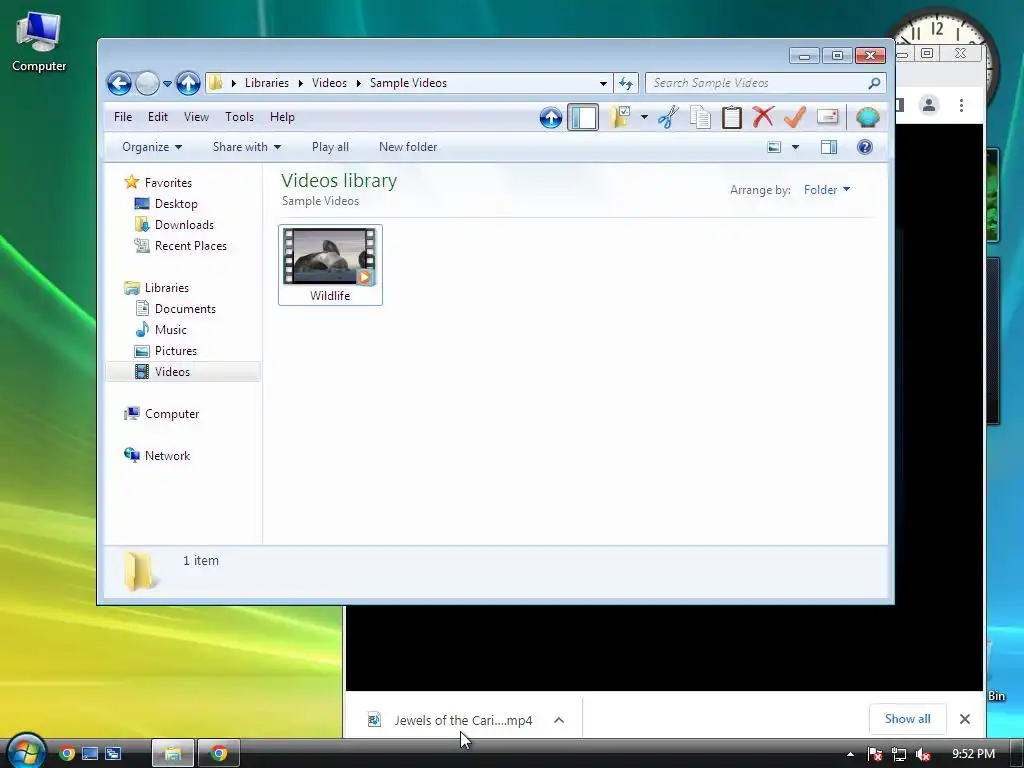The image size is (1024, 768).
Task: Click the Explorer folder taskbar button
Action: 172,753
